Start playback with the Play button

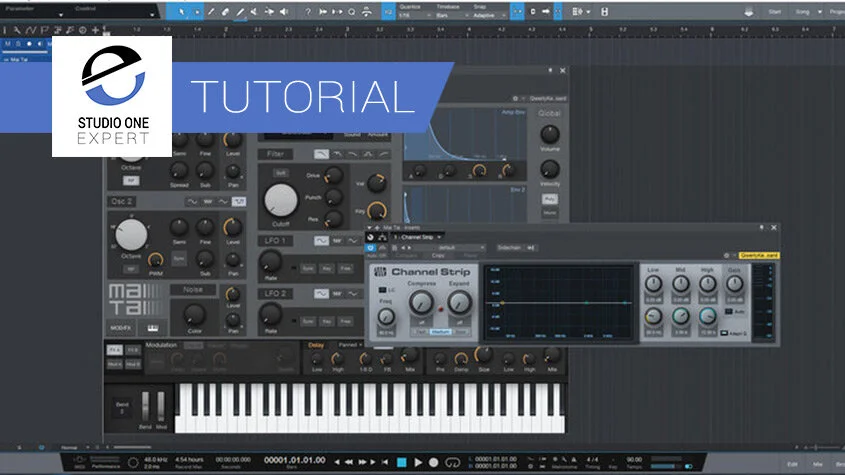point(418,463)
